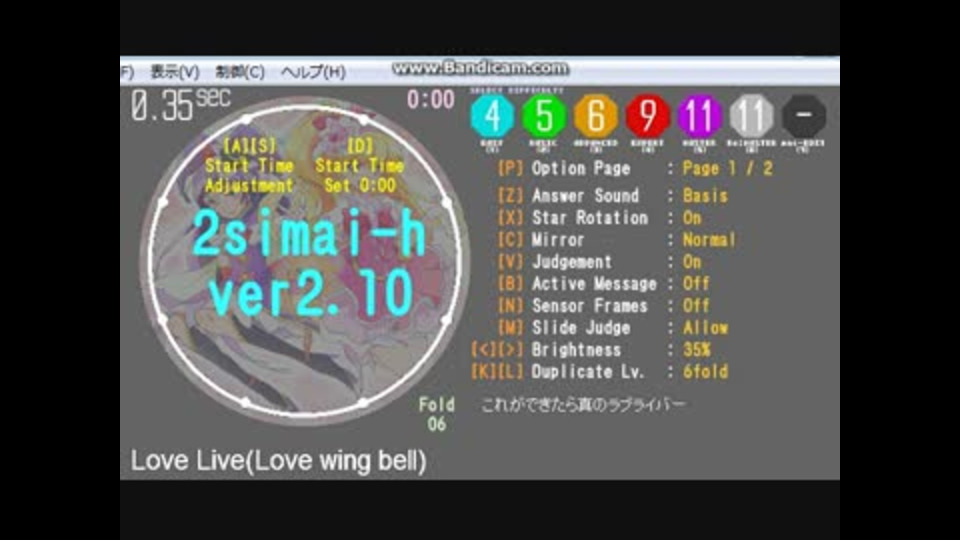960x540 pixels.
Task: Click [D] Start Time Set 0:00 text
Action: 359,166
